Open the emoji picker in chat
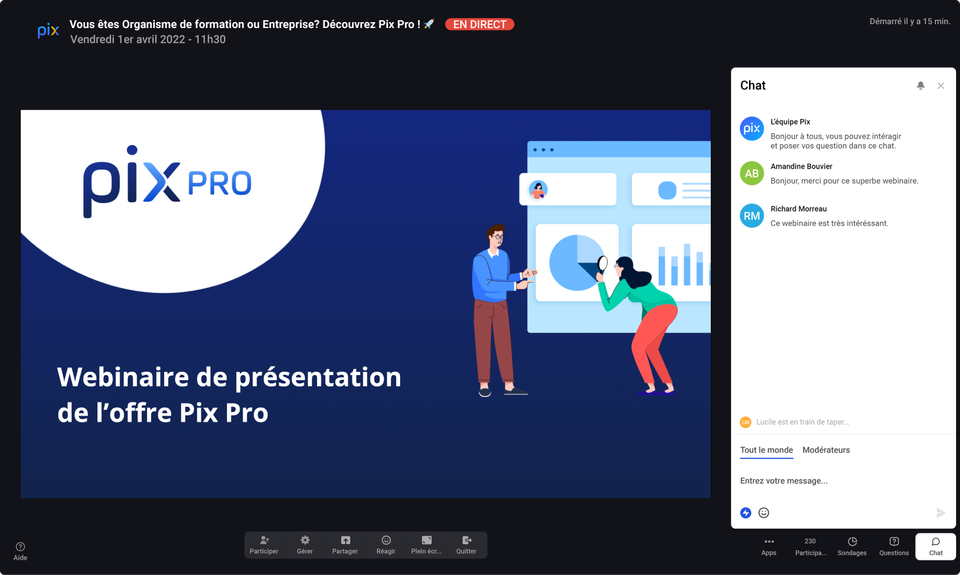This screenshot has width=960, height=575. (x=763, y=513)
